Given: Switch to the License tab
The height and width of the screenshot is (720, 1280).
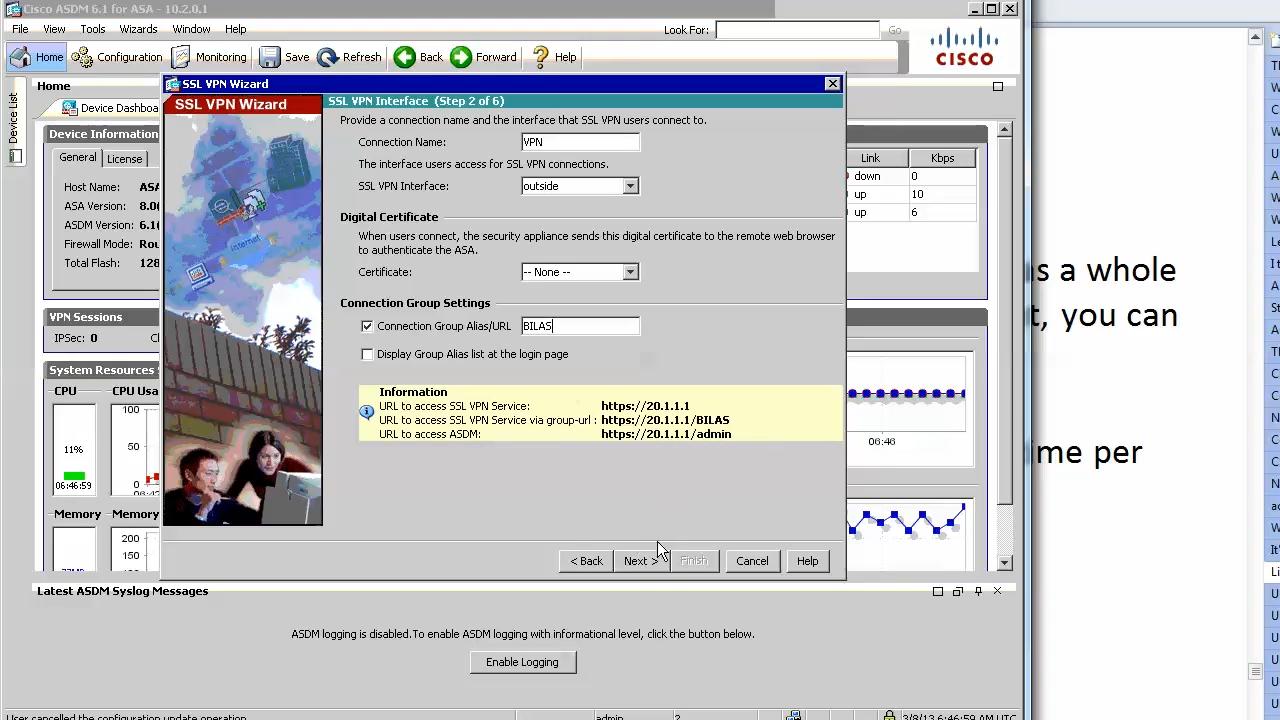Looking at the screenshot, I should point(124,159).
